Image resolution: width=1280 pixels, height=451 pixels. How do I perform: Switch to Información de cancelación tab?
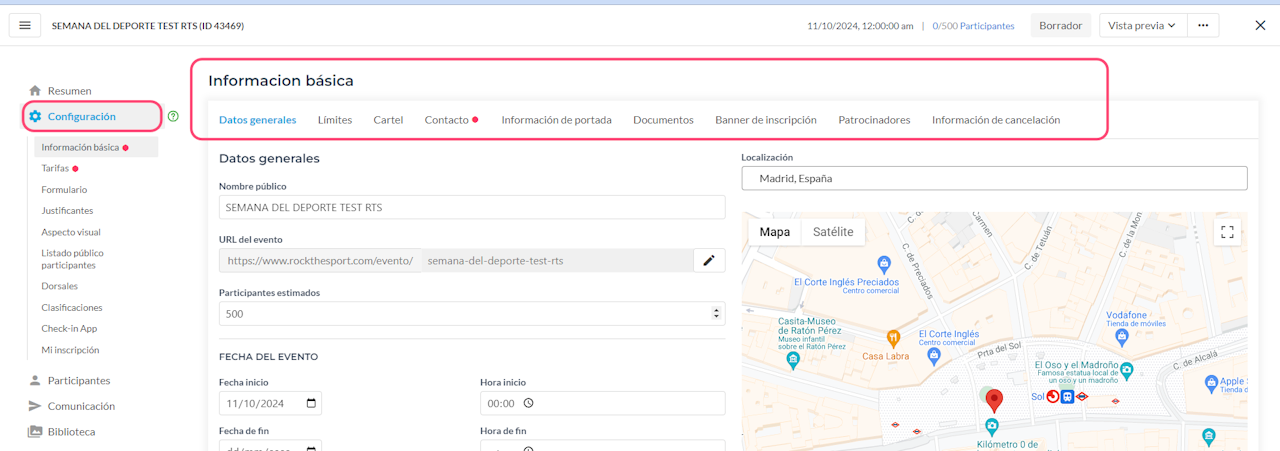996,120
